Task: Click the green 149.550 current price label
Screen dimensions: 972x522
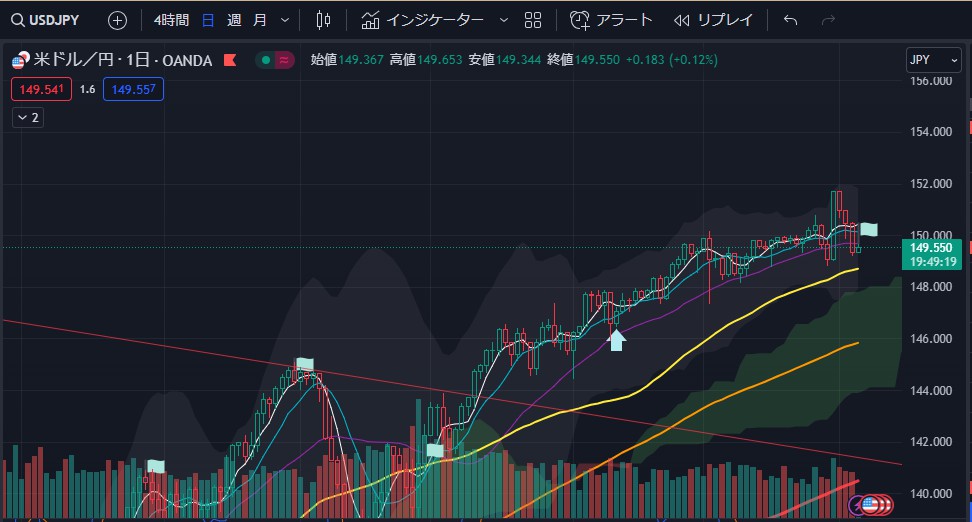Action: click(932, 254)
